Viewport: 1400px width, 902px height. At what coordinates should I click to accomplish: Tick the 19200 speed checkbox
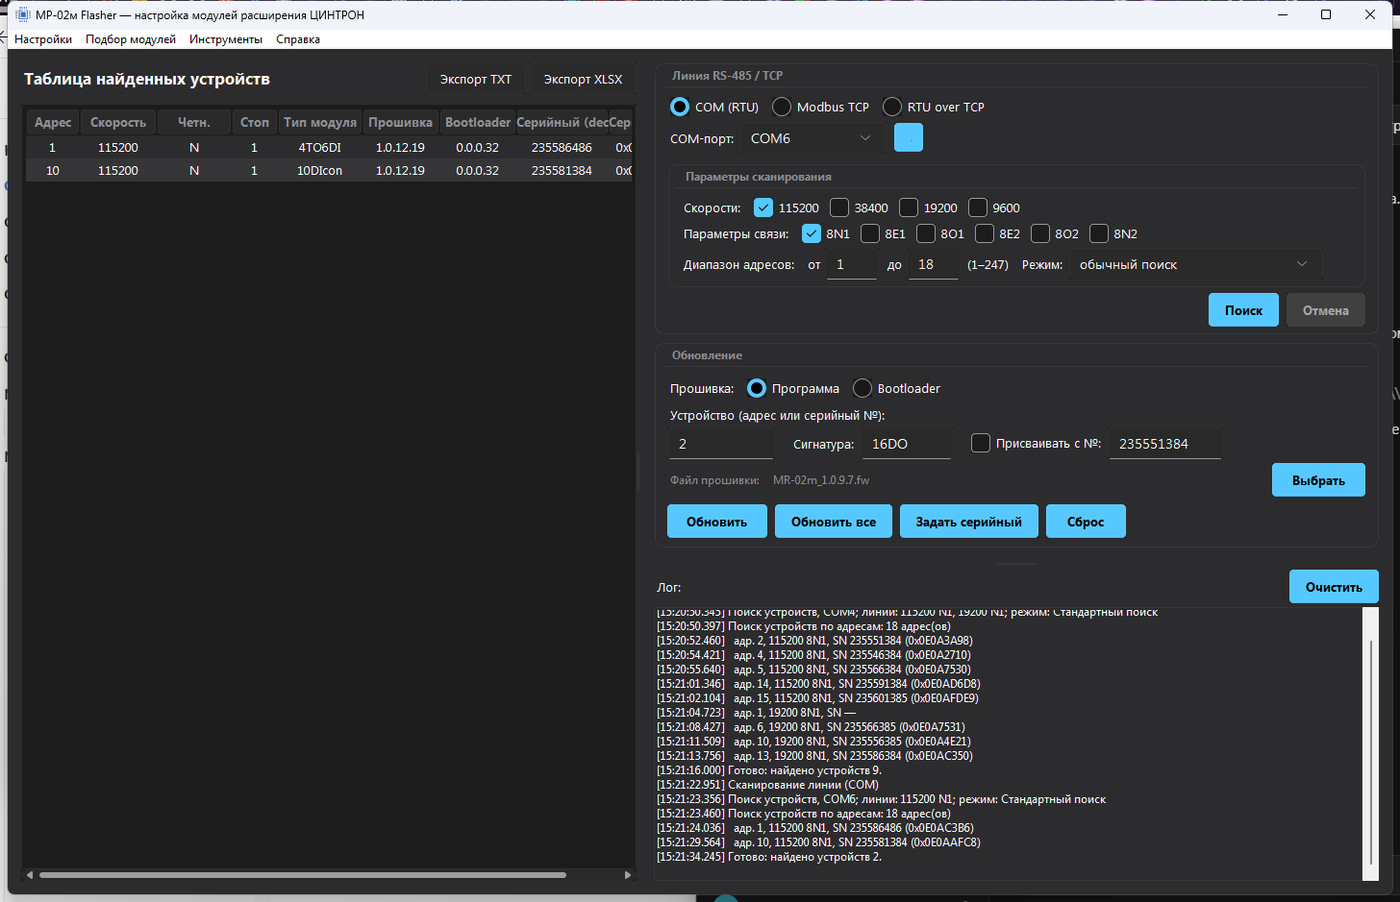click(x=908, y=208)
